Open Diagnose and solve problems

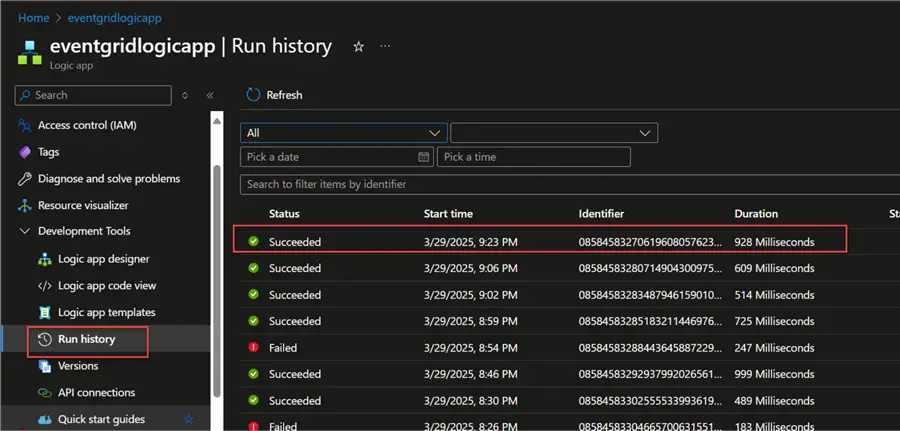click(109, 178)
